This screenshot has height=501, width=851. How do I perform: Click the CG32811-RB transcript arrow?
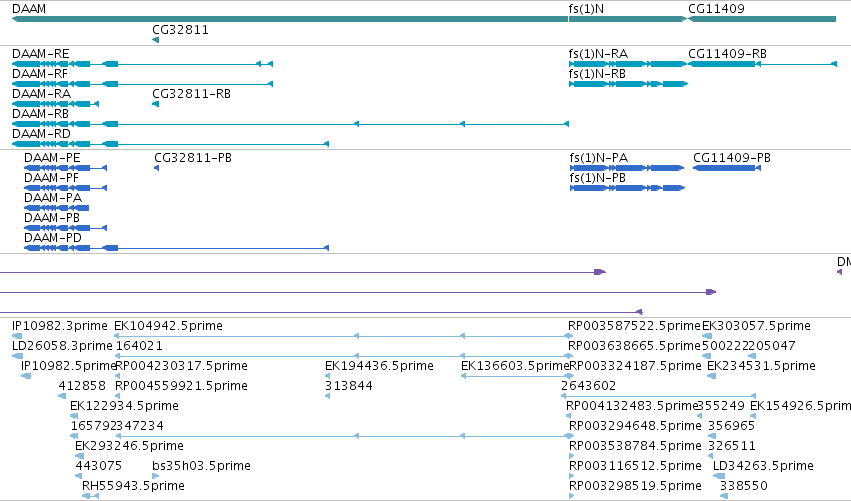156,104
